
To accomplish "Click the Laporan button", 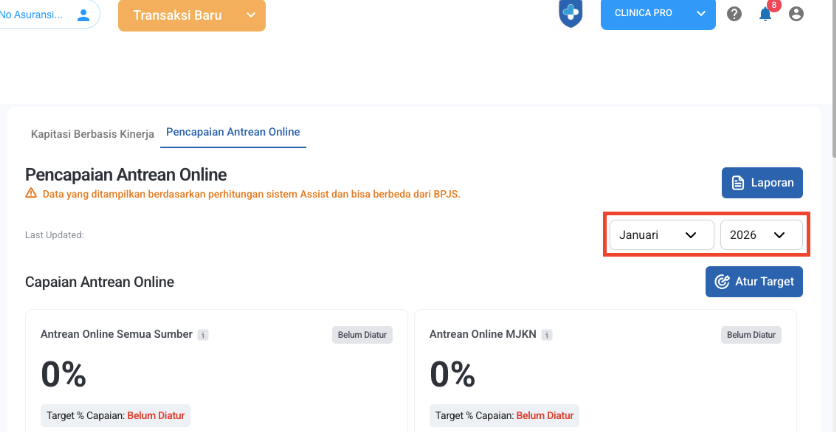I will pos(762,183).
